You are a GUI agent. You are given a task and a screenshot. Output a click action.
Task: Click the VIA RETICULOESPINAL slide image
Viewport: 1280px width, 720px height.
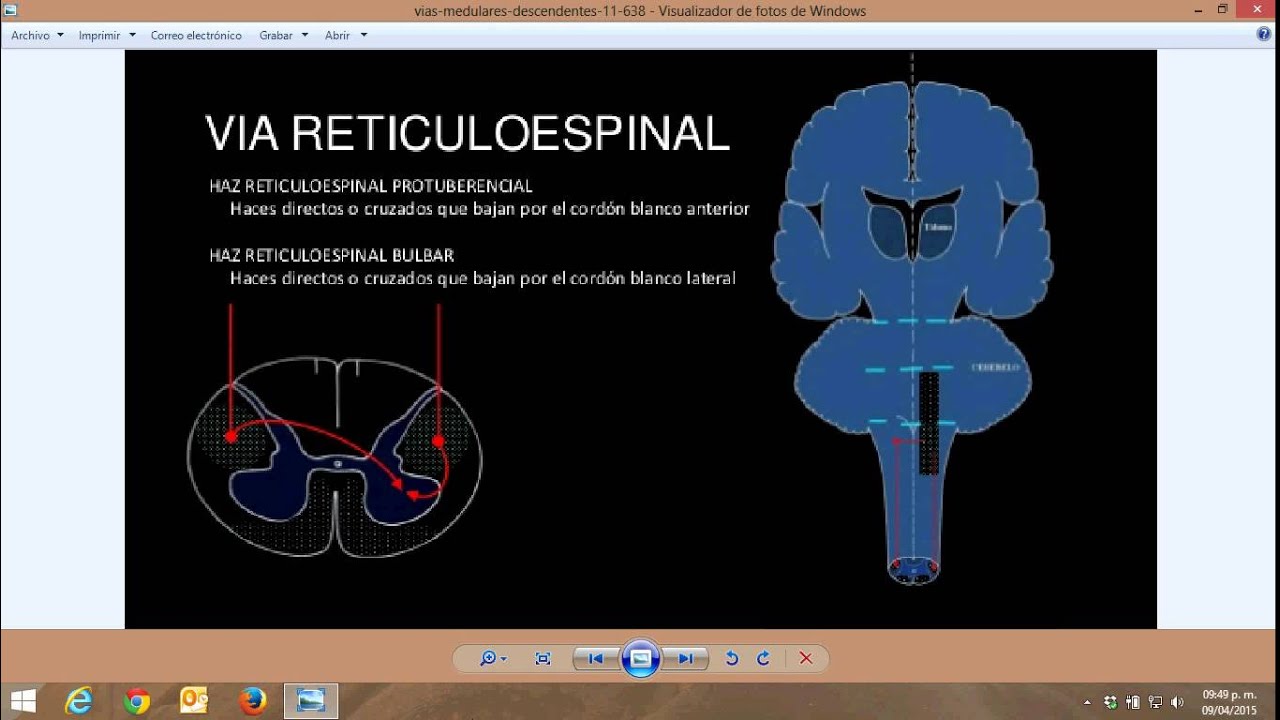(641, 339)
